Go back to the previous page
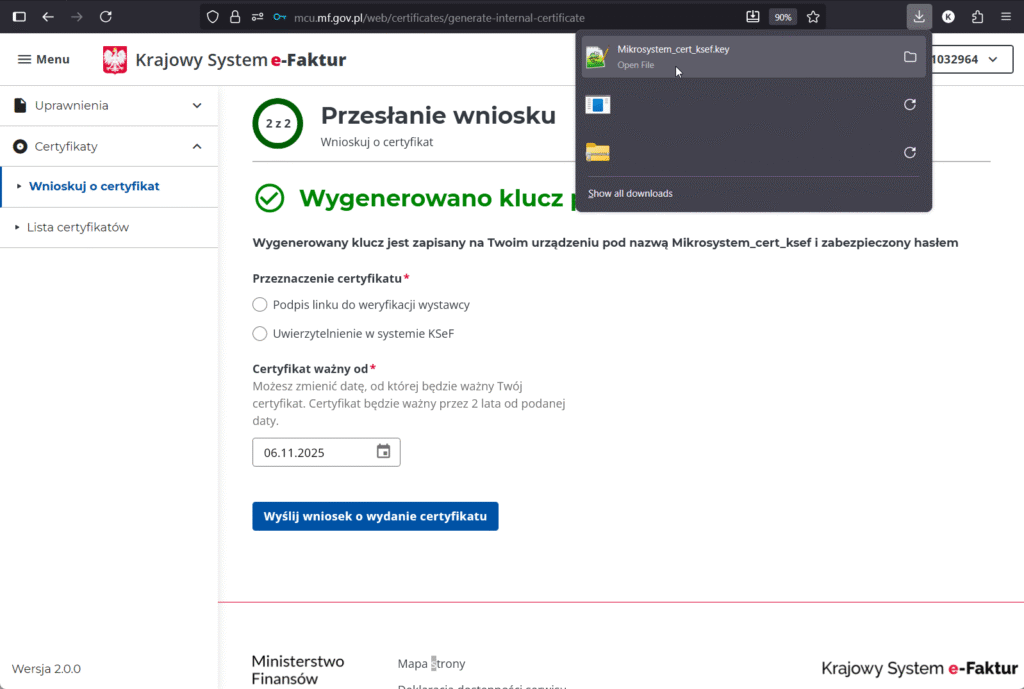The width and height of the screenshot is (1024, 689). (x=48, y=17)
